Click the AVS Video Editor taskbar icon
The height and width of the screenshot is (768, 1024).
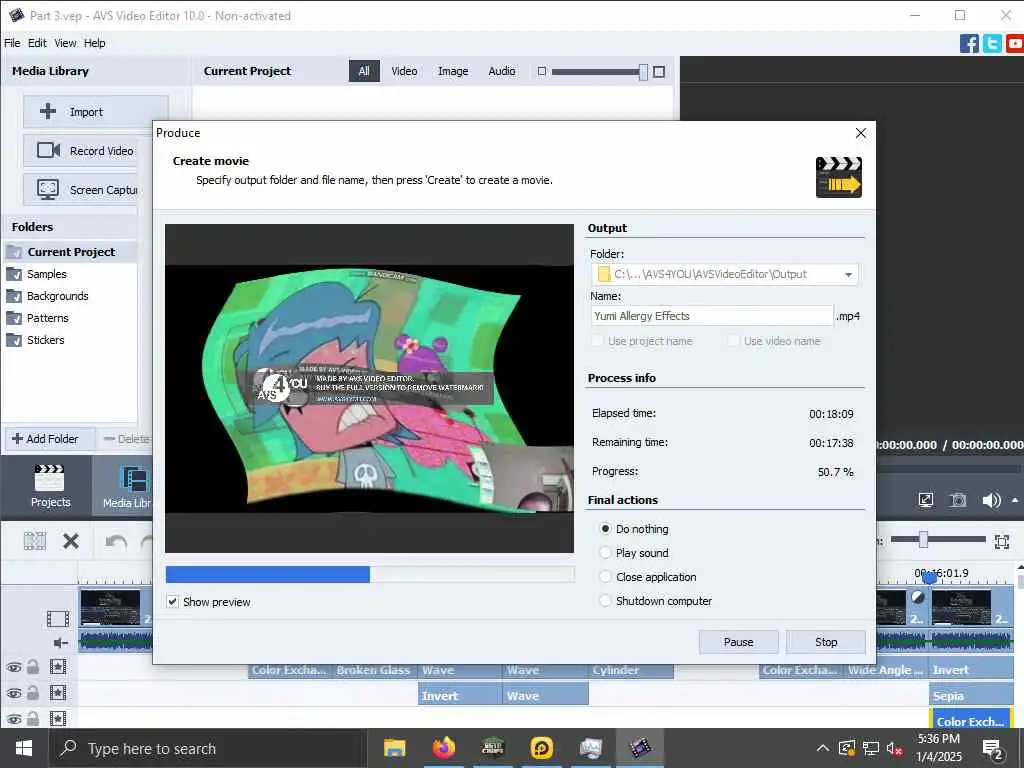click(x=640, y=748)
